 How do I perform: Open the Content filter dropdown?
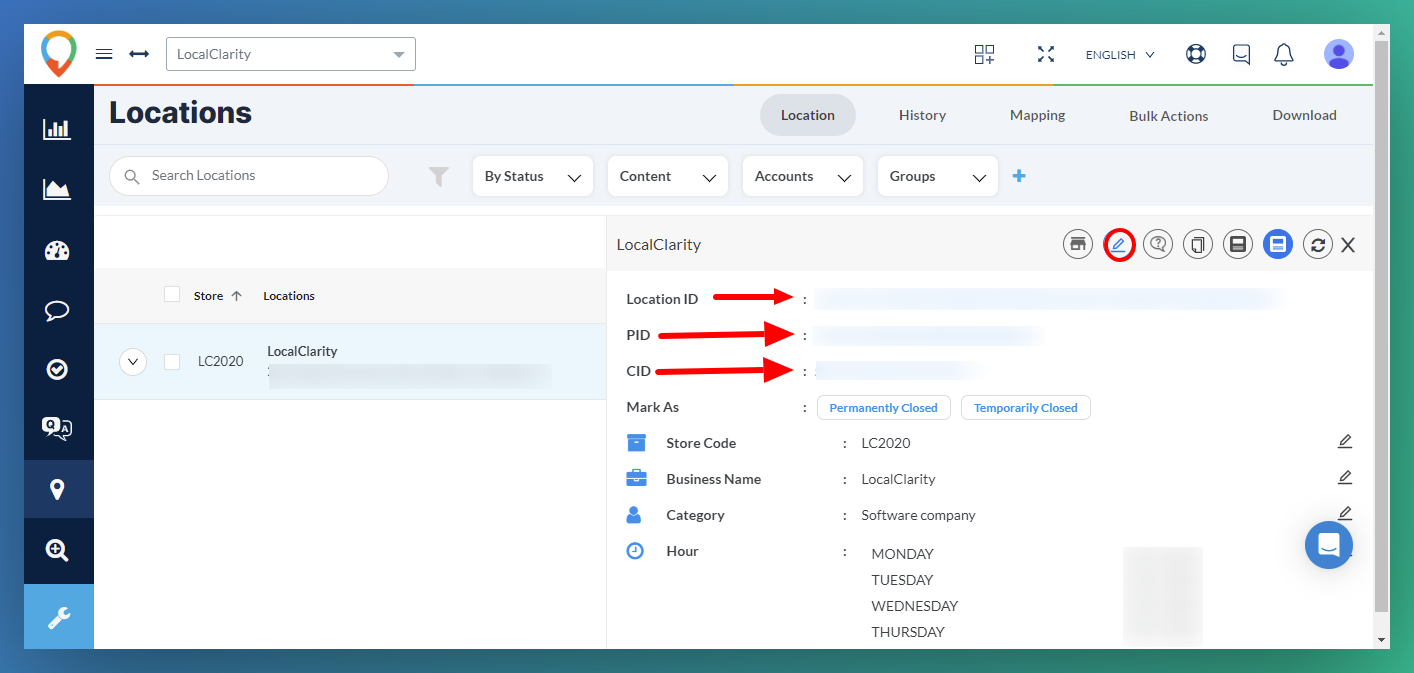click(668, 176)
